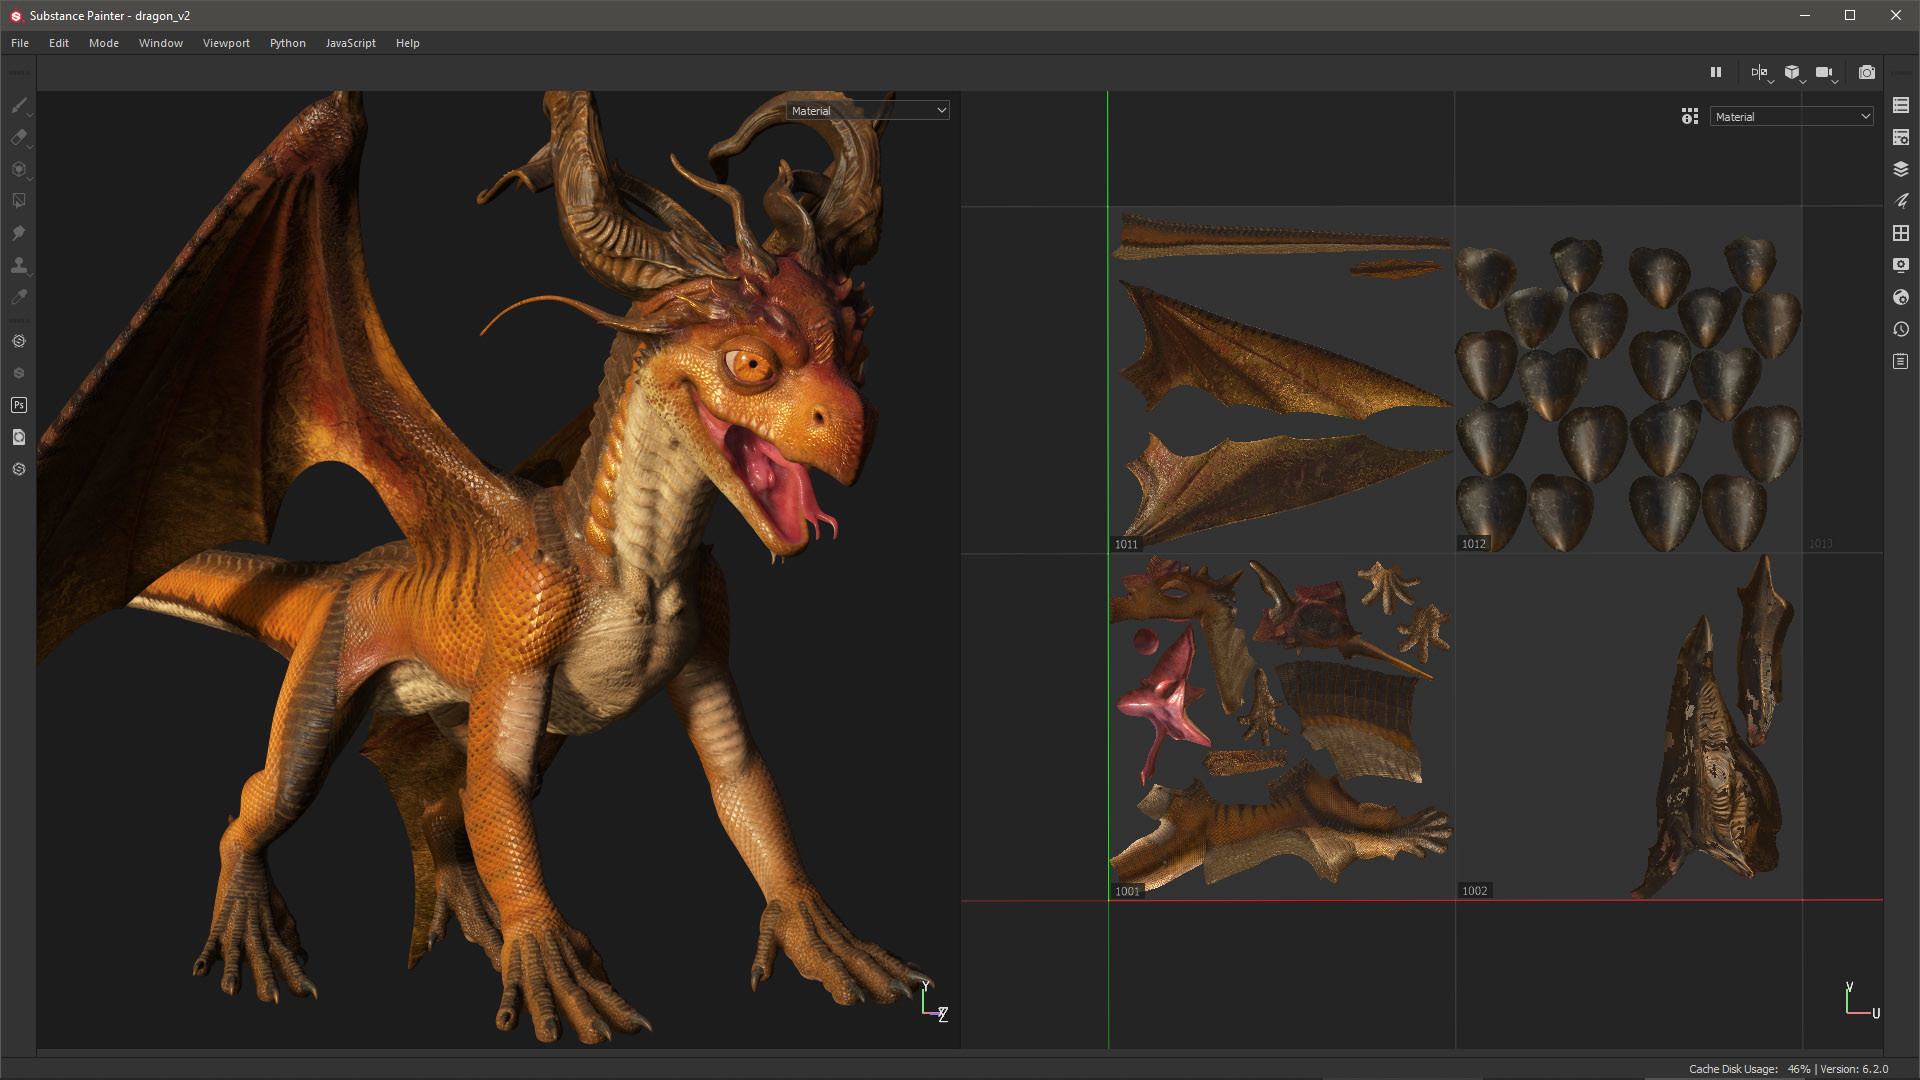The height and width of the screenshot is (1080, 1920).
Task: Pause the rendering engine
Action: click(x=1716, y=72)
